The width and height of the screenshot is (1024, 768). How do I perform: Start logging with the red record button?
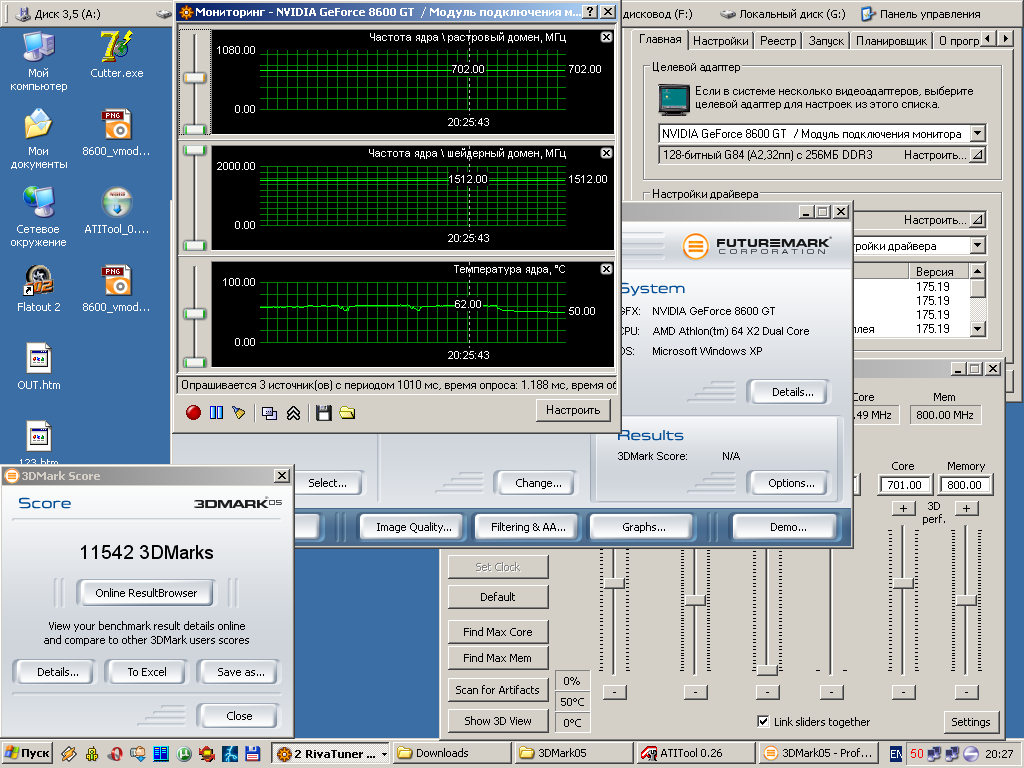(193, 413)
